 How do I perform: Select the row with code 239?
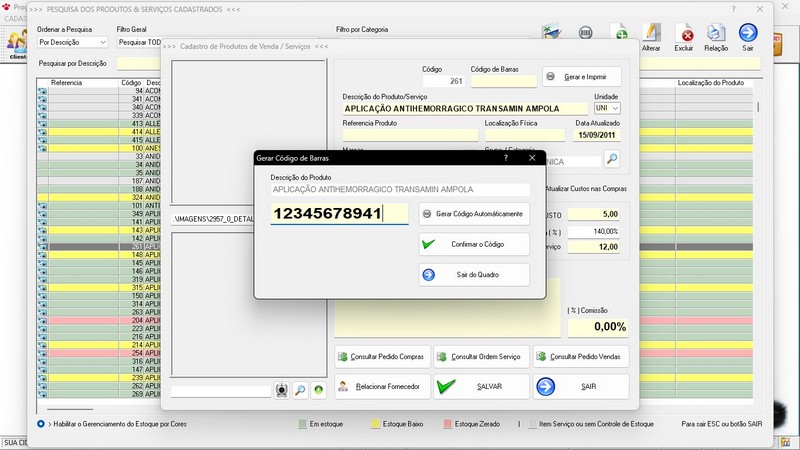(x=99, y=378)
